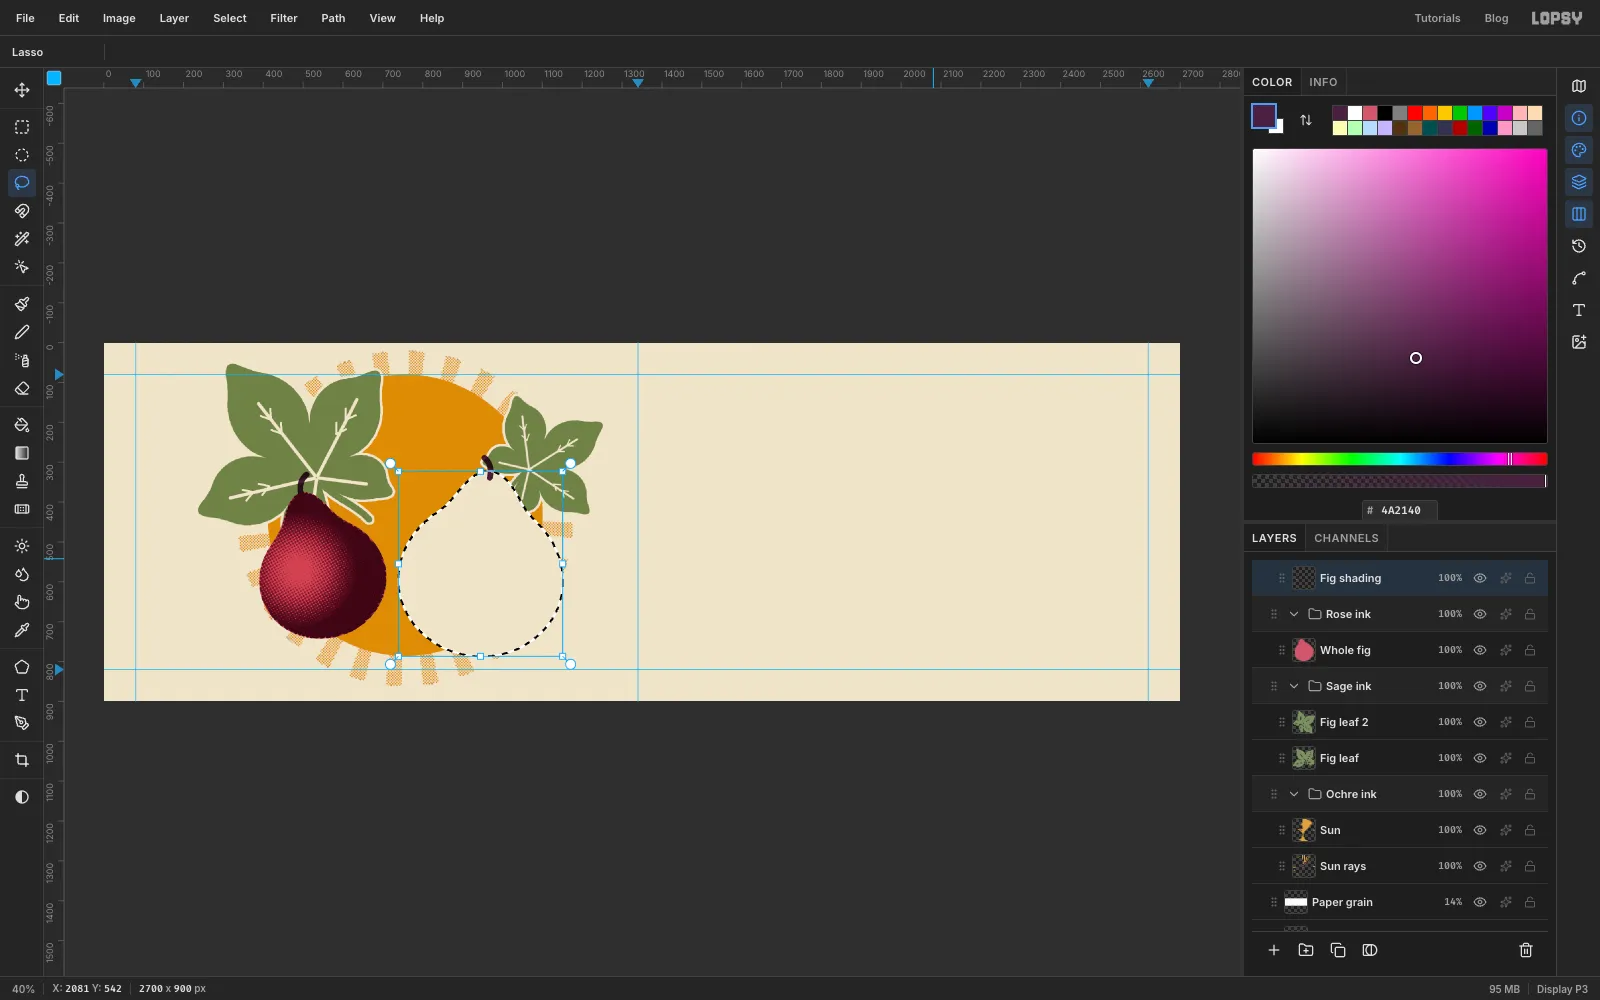
Task: Toggle visibility of Paper grain layer
Action: coord(1480,902)
